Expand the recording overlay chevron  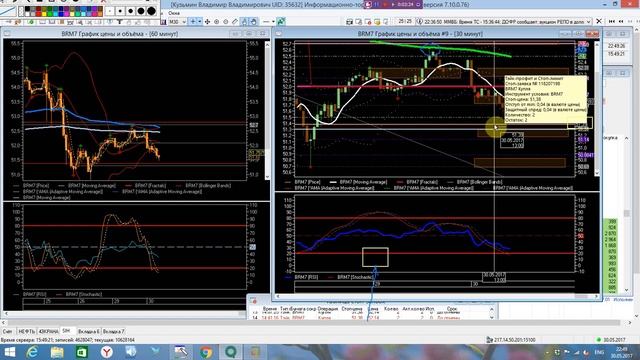tap(418, 4)
